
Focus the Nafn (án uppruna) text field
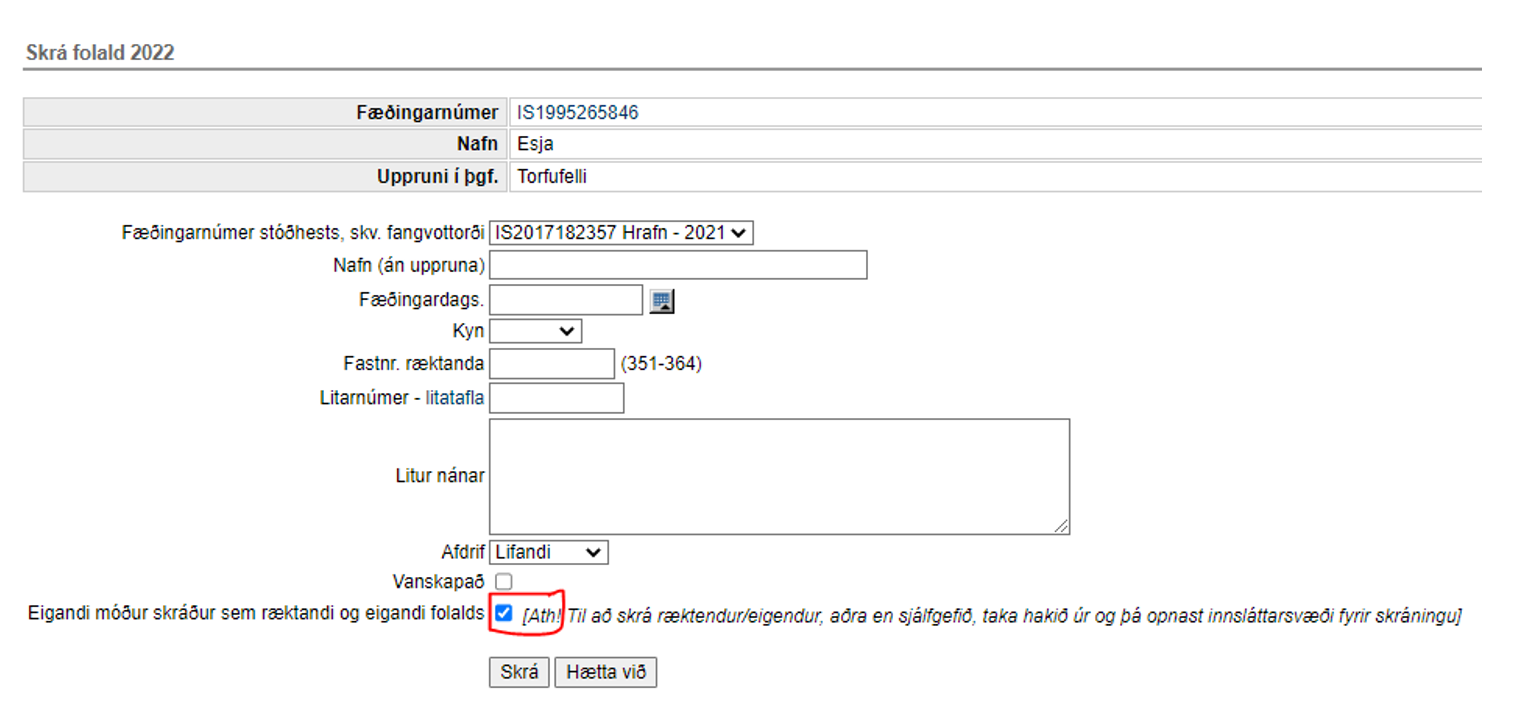(x=677, y=265)
